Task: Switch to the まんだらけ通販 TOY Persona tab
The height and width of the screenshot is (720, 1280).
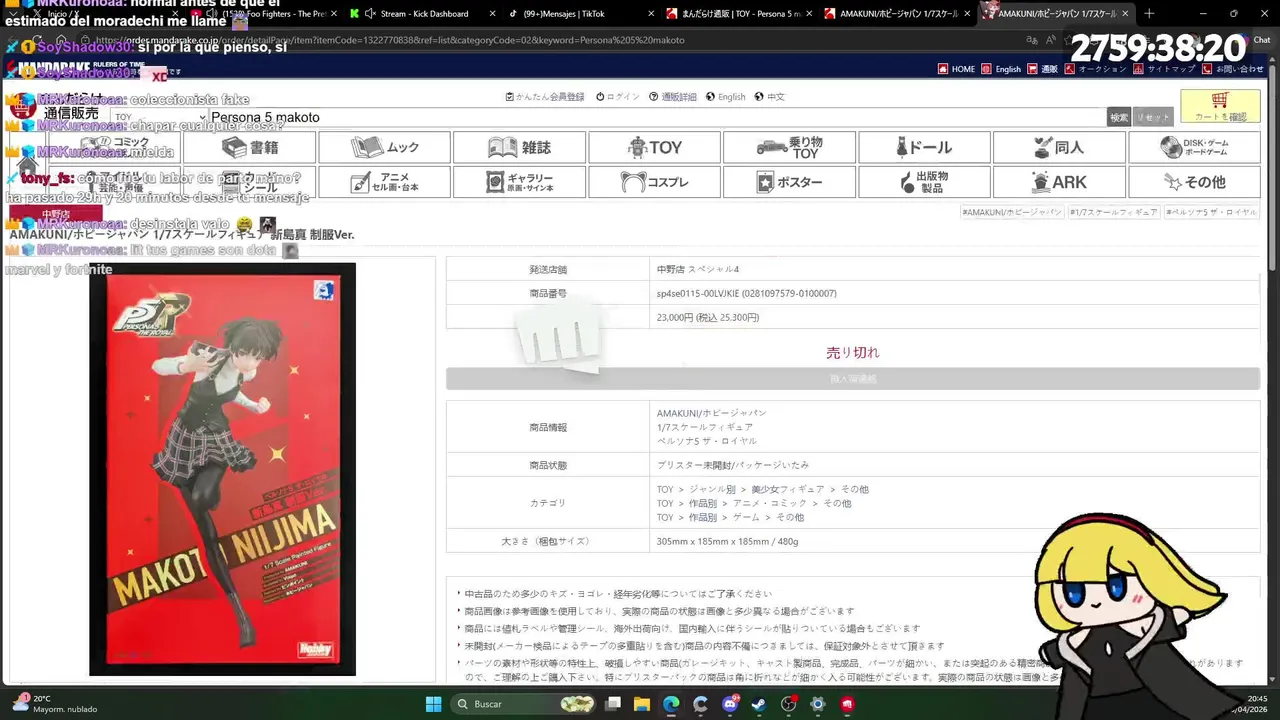Action: (740, 13)
